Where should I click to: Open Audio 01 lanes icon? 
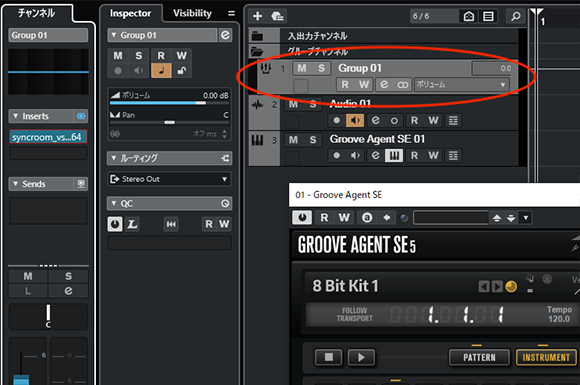click(x=453, y=120)
